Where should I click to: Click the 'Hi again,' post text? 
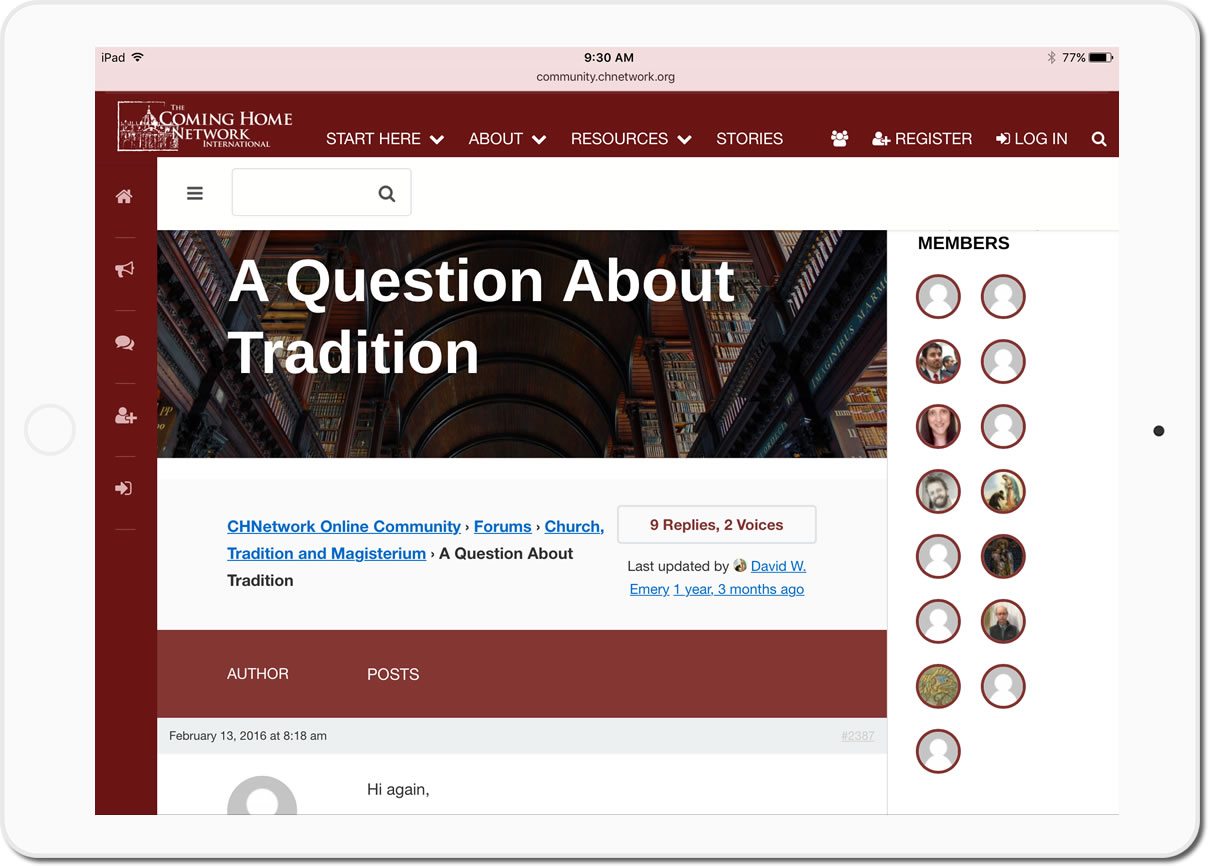pos(398,790)
